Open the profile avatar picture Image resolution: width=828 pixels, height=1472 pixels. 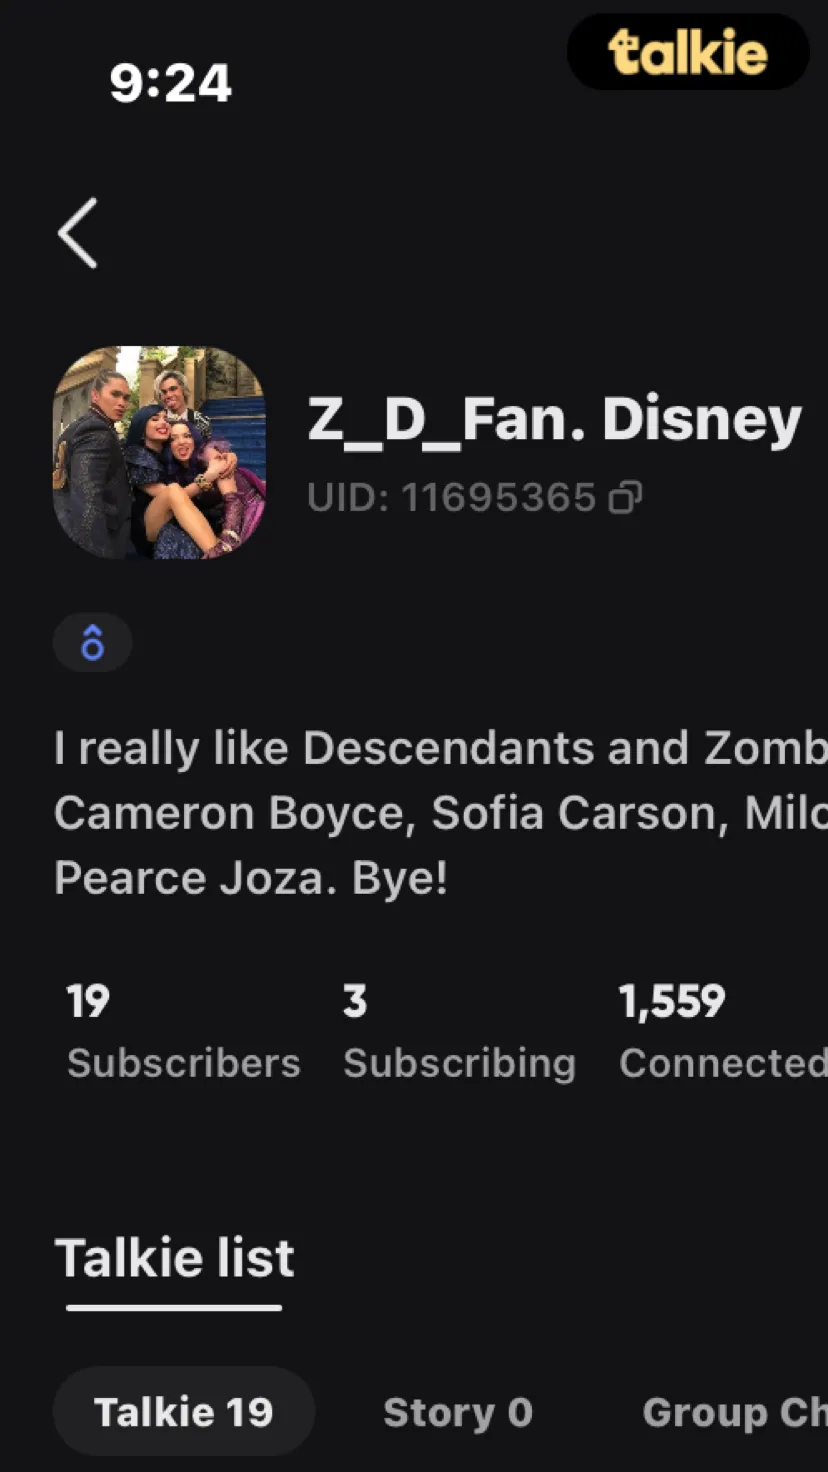point(159,452)
